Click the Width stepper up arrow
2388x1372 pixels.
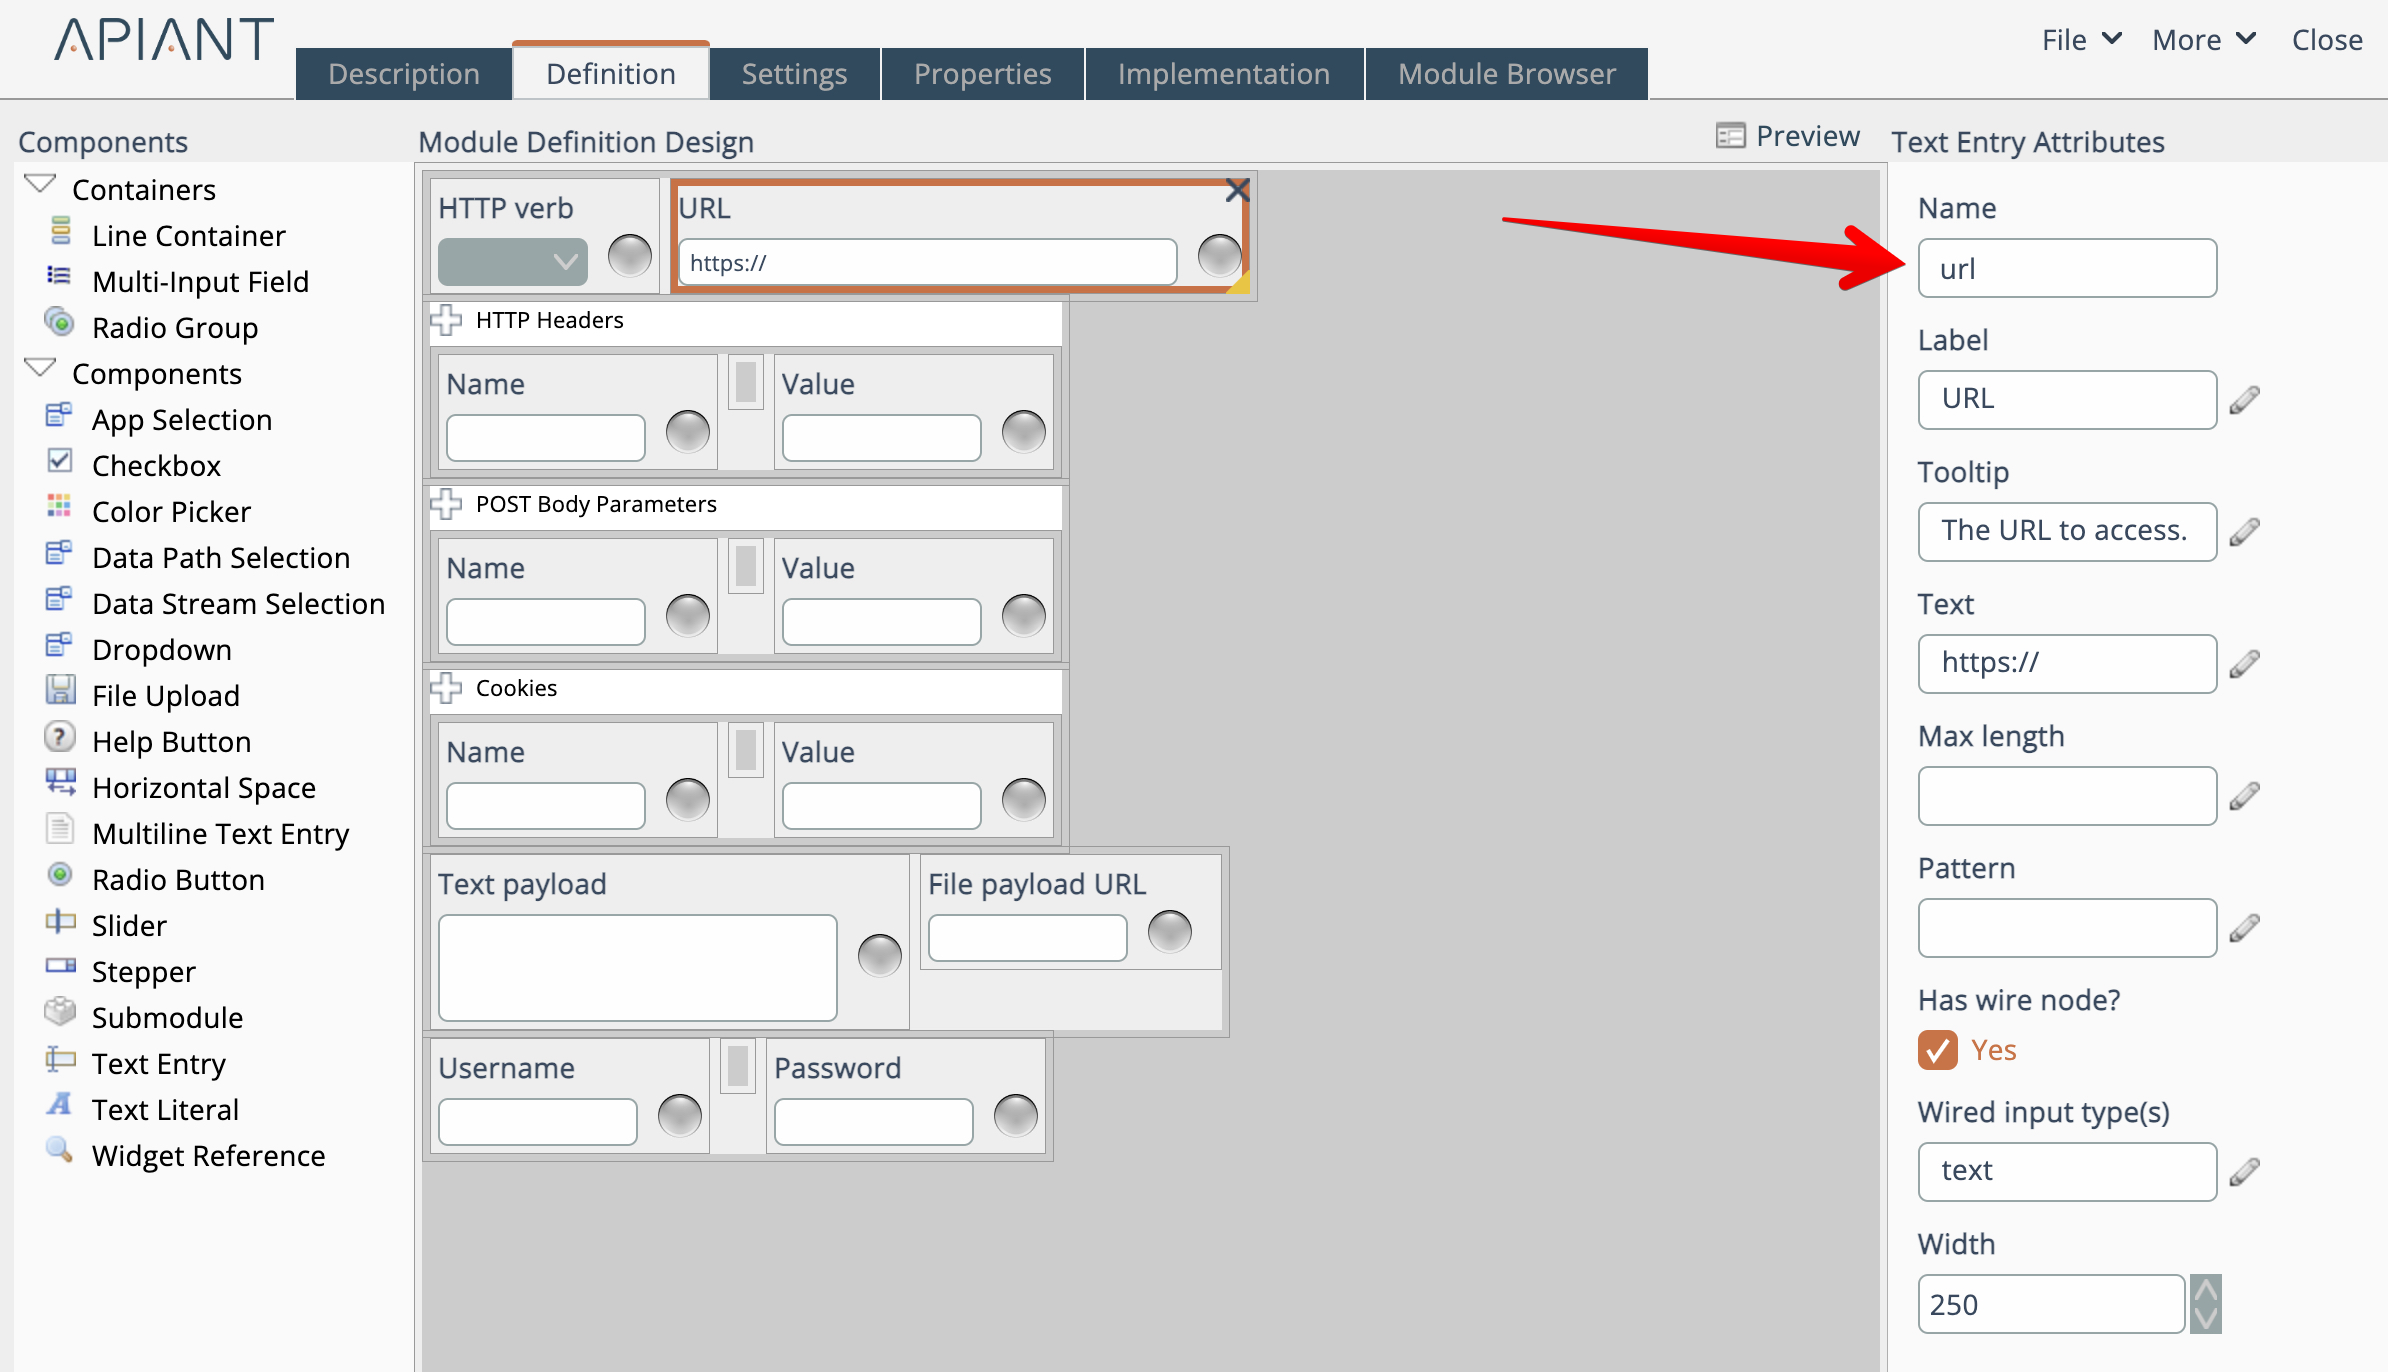pyautogui.click(x=2205, y=1290)
